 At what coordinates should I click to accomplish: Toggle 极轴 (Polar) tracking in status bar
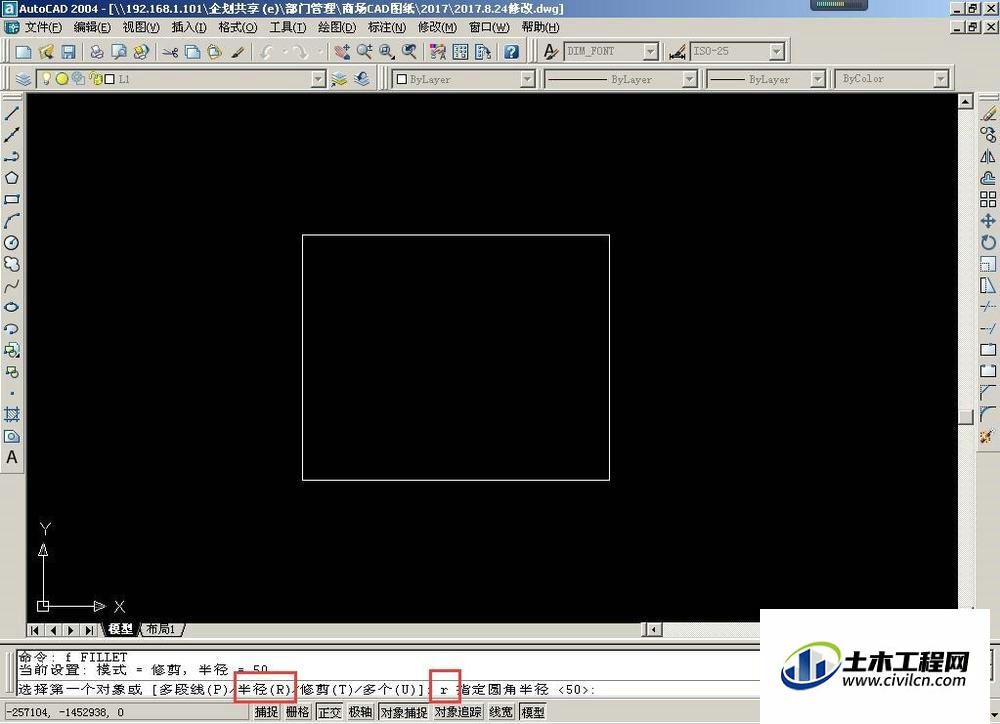pyautogui.click(x=360, y=712)
